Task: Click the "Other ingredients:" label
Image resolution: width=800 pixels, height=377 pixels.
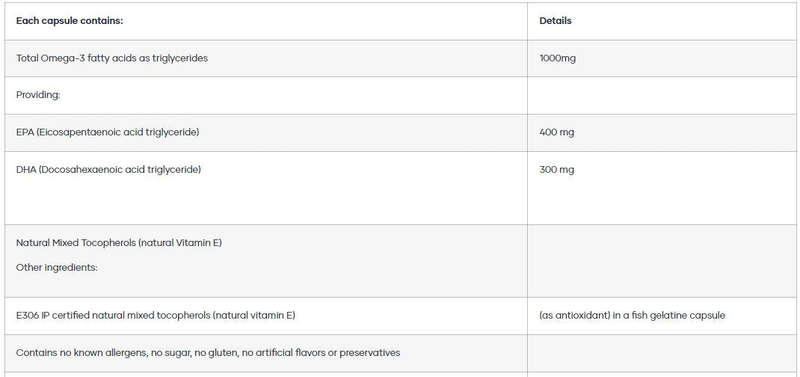Action: [x=57, y=267]
